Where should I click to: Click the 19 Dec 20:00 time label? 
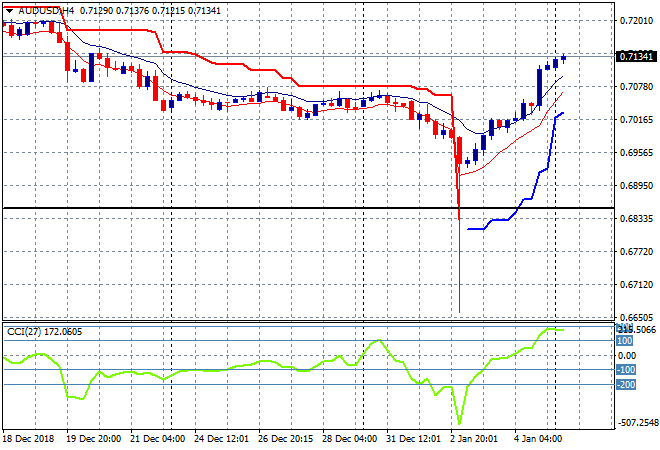coord(93,439)
